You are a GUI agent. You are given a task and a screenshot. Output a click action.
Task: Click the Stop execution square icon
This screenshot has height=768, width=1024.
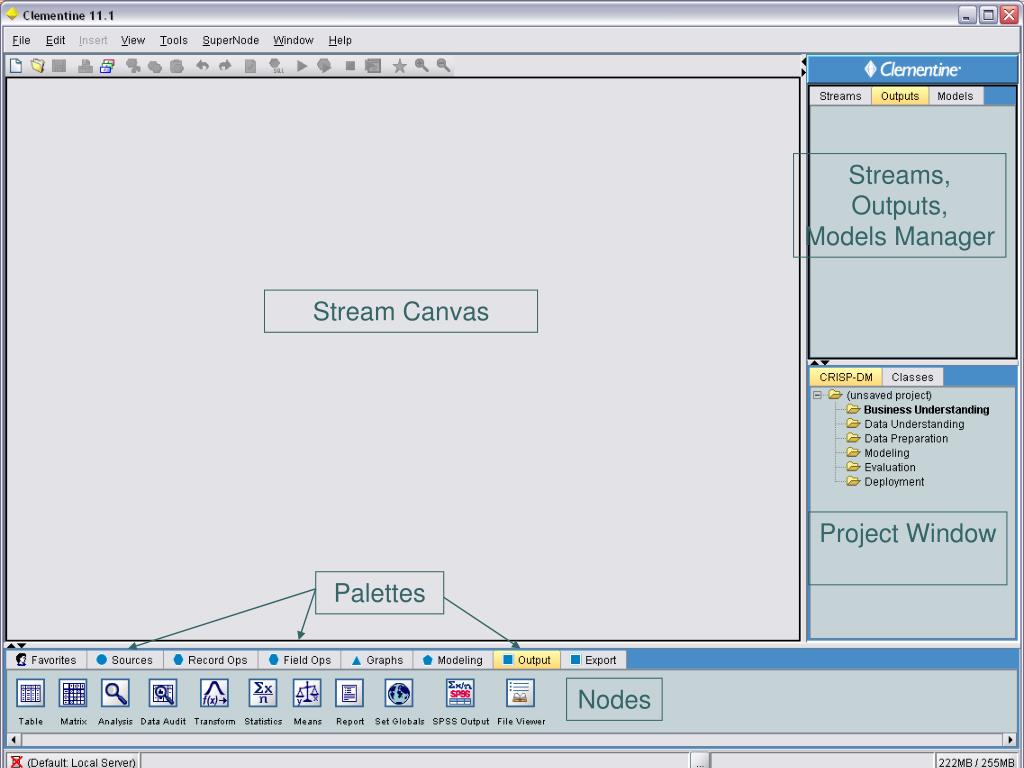coord(350,65)
